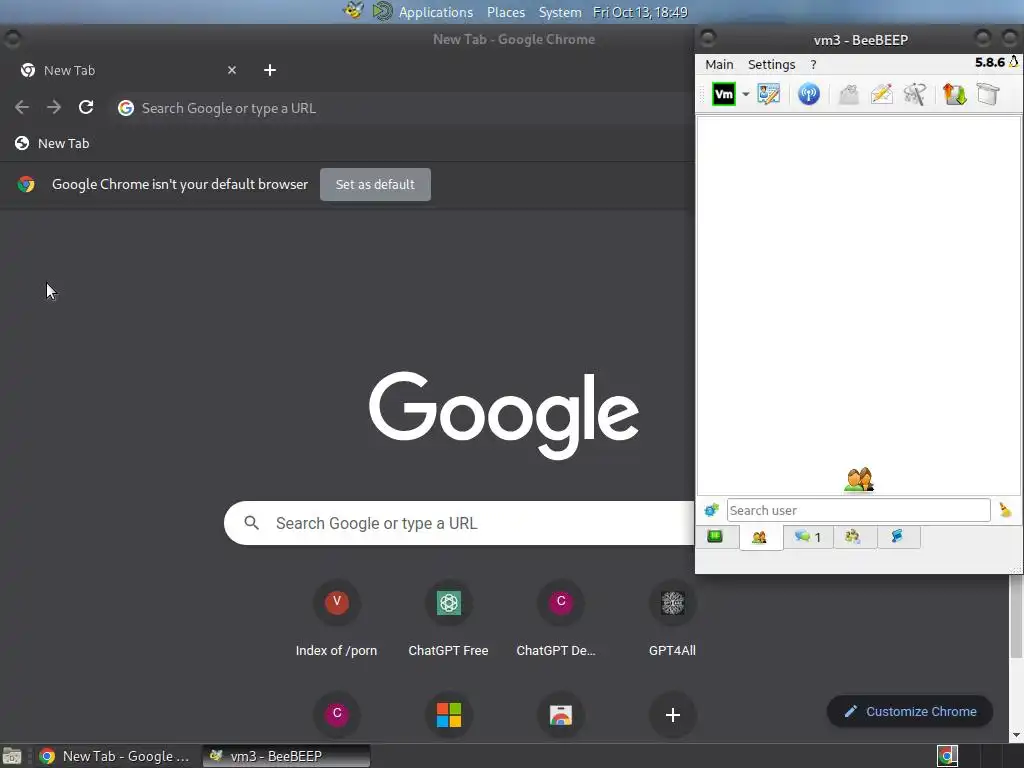Open the Settings menu in BeeBEEP
The height and width of the screenshot is (768, 1024).
[x=771, y=64]
